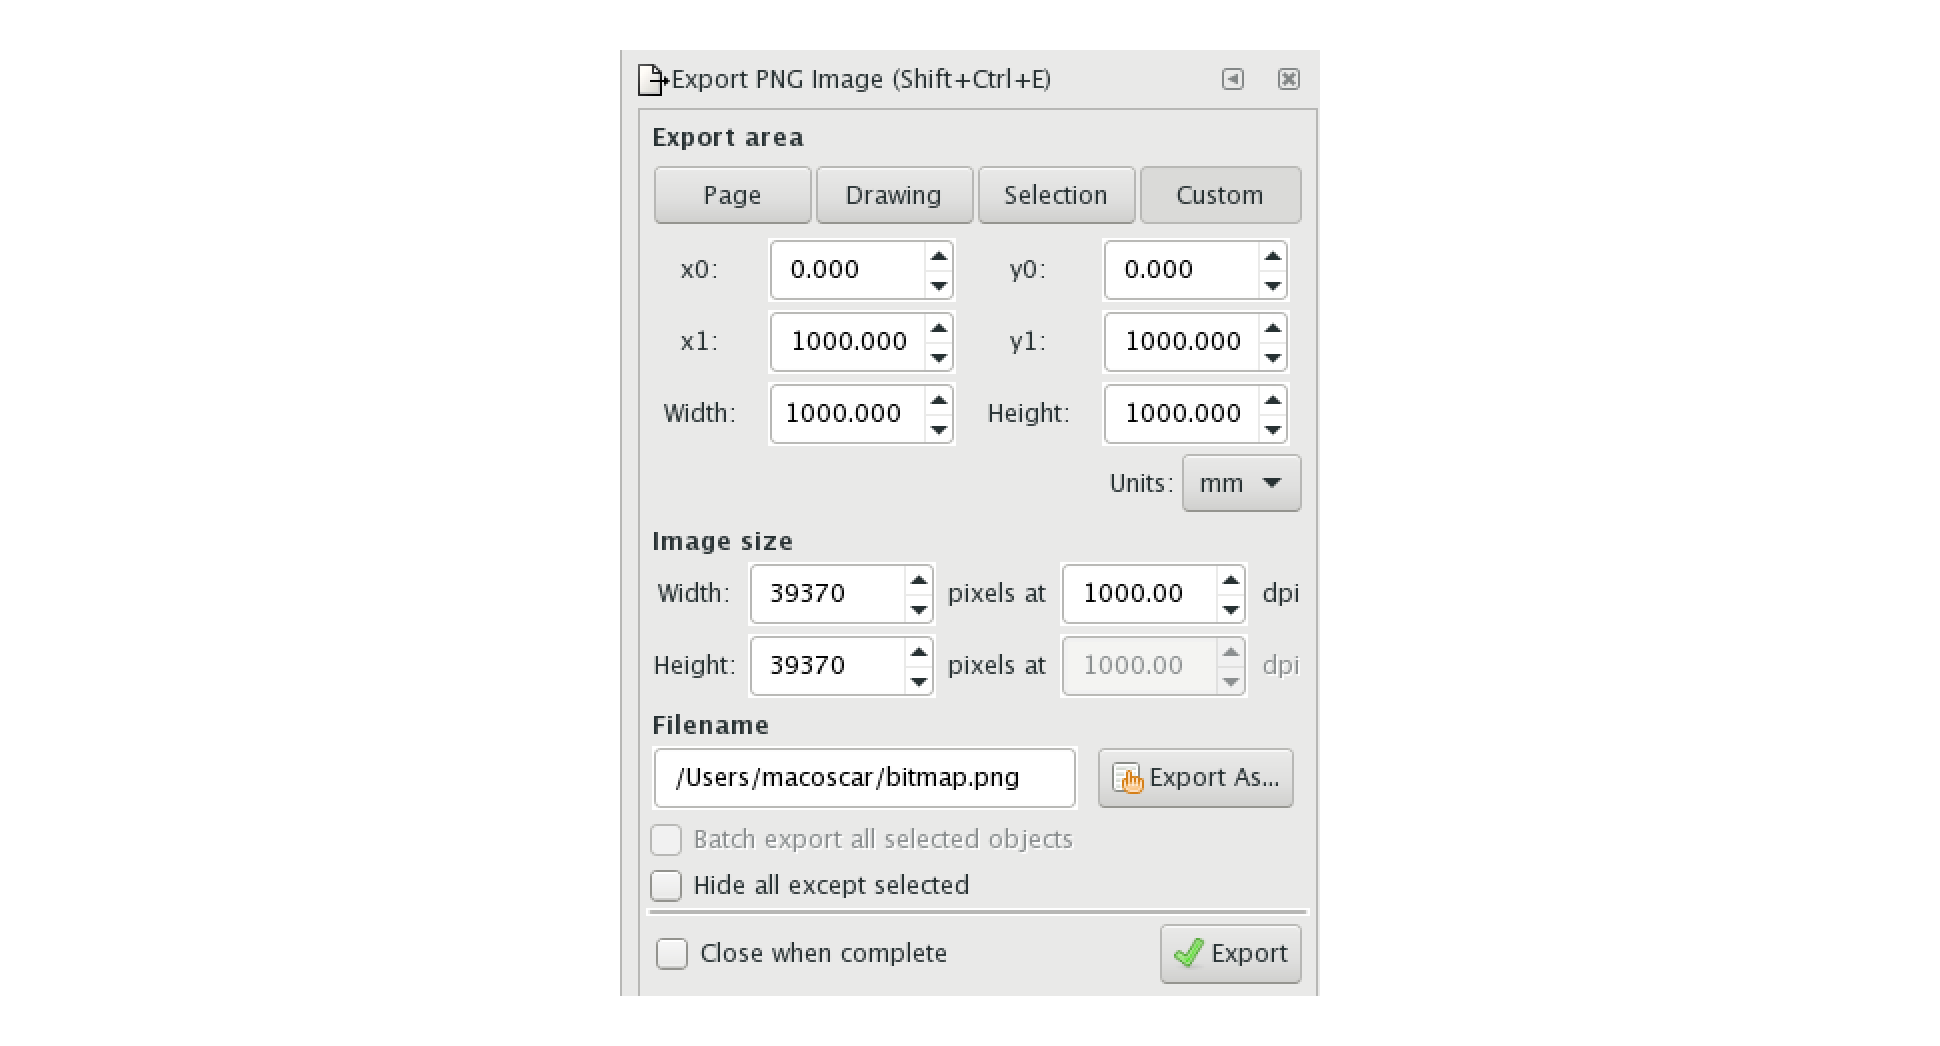Open the Export As file chooser

coord(1195,778)
